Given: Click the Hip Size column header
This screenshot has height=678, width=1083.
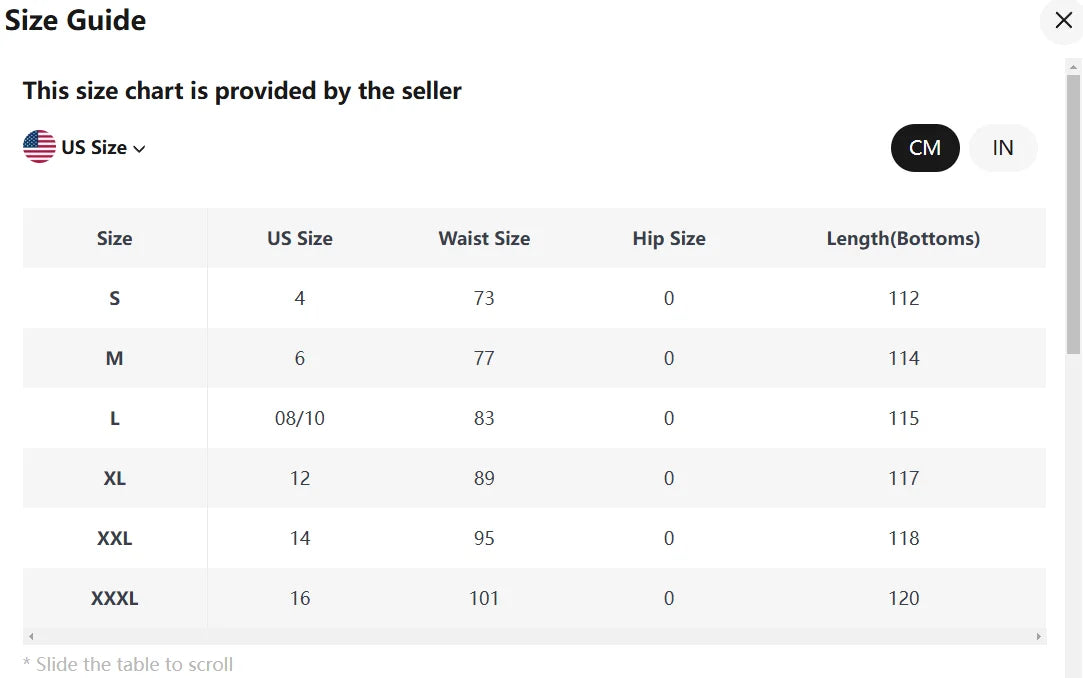Looking at the screenshot, I should (x=669, y=238).
